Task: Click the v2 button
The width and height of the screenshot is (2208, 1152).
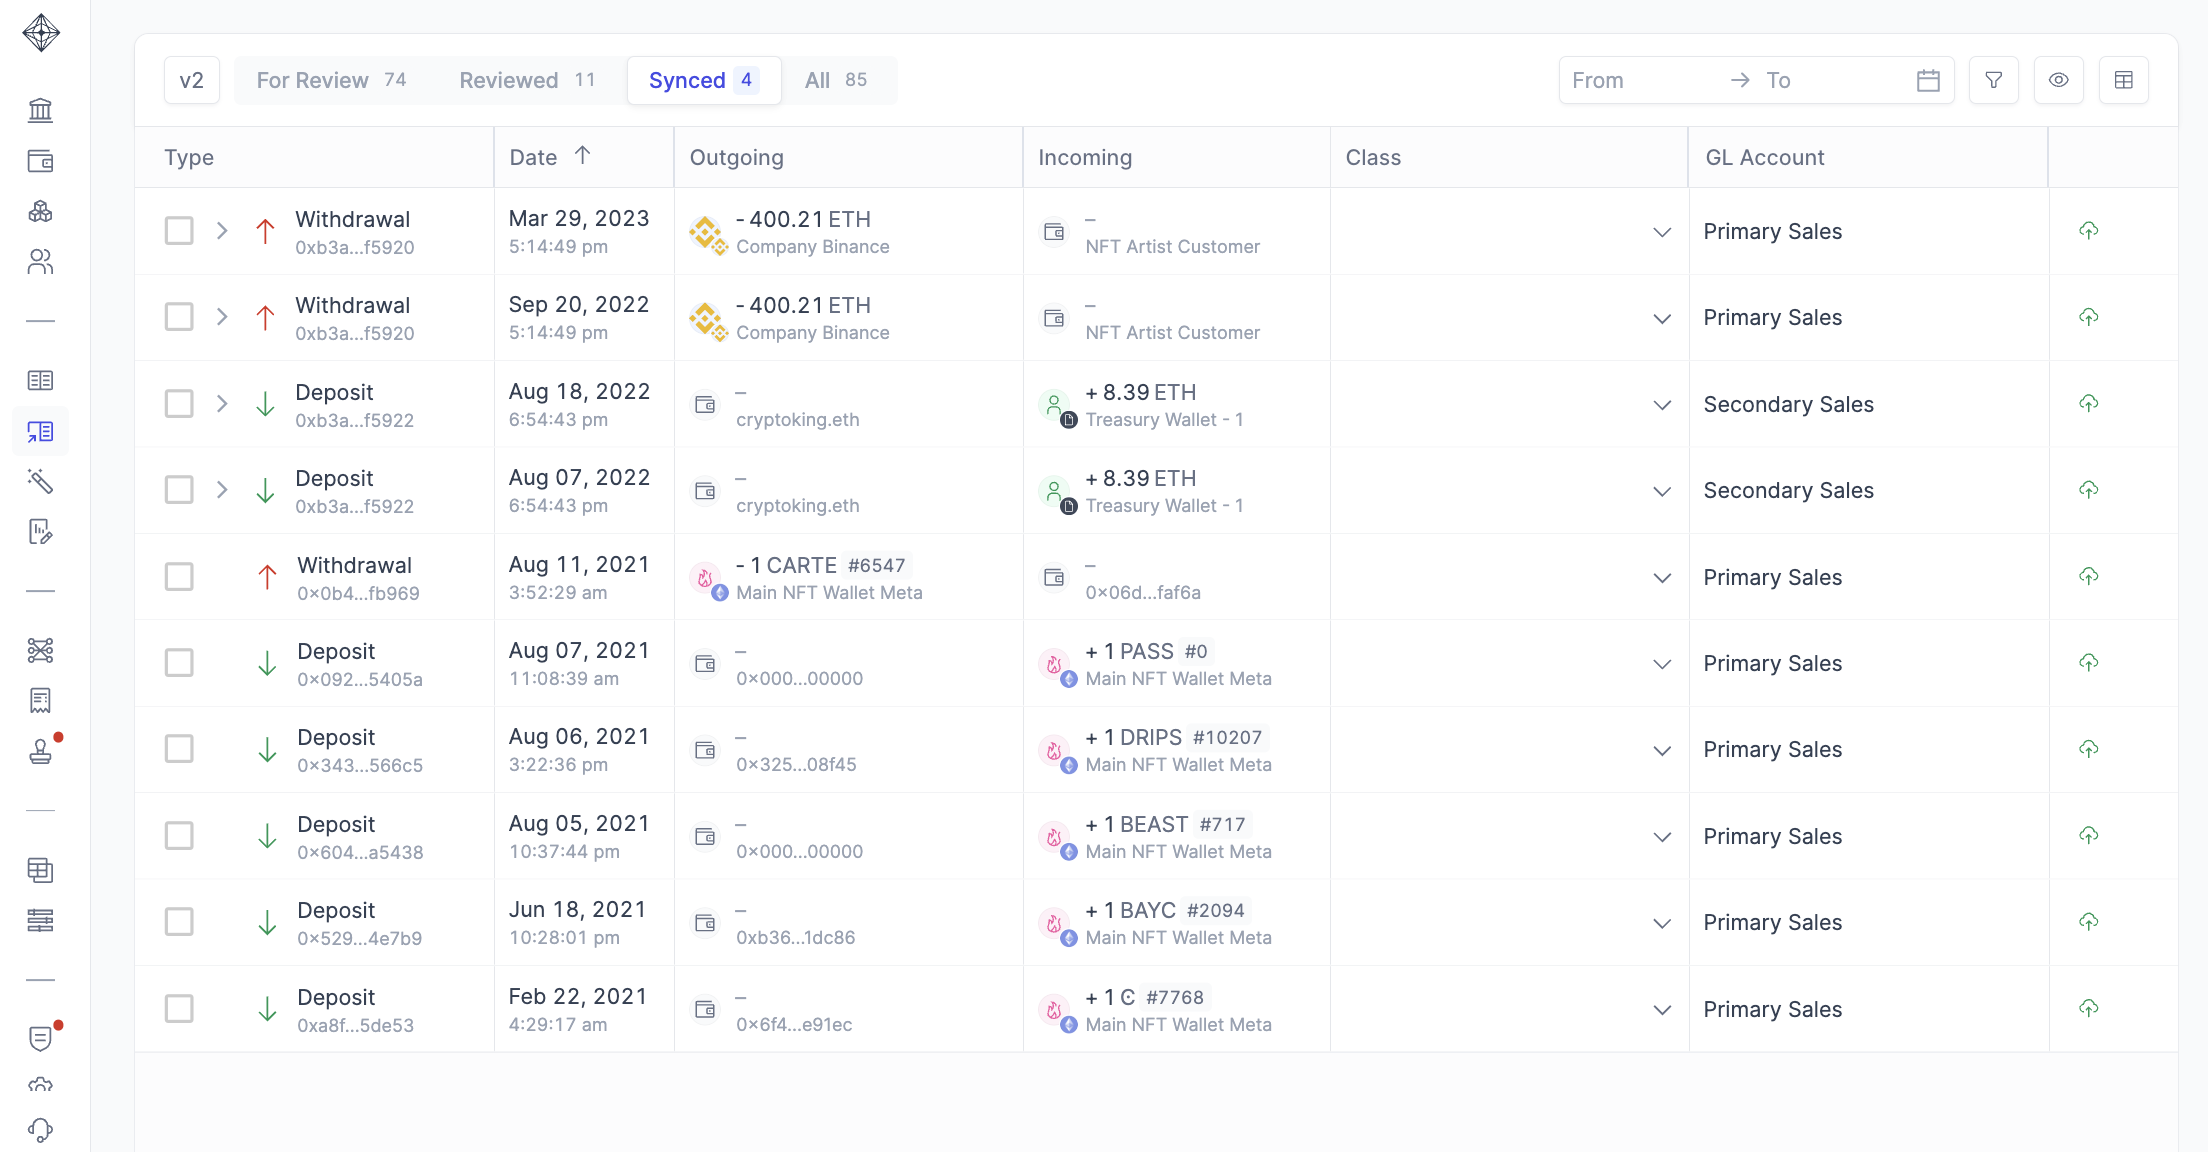Action: coord(191,80)
